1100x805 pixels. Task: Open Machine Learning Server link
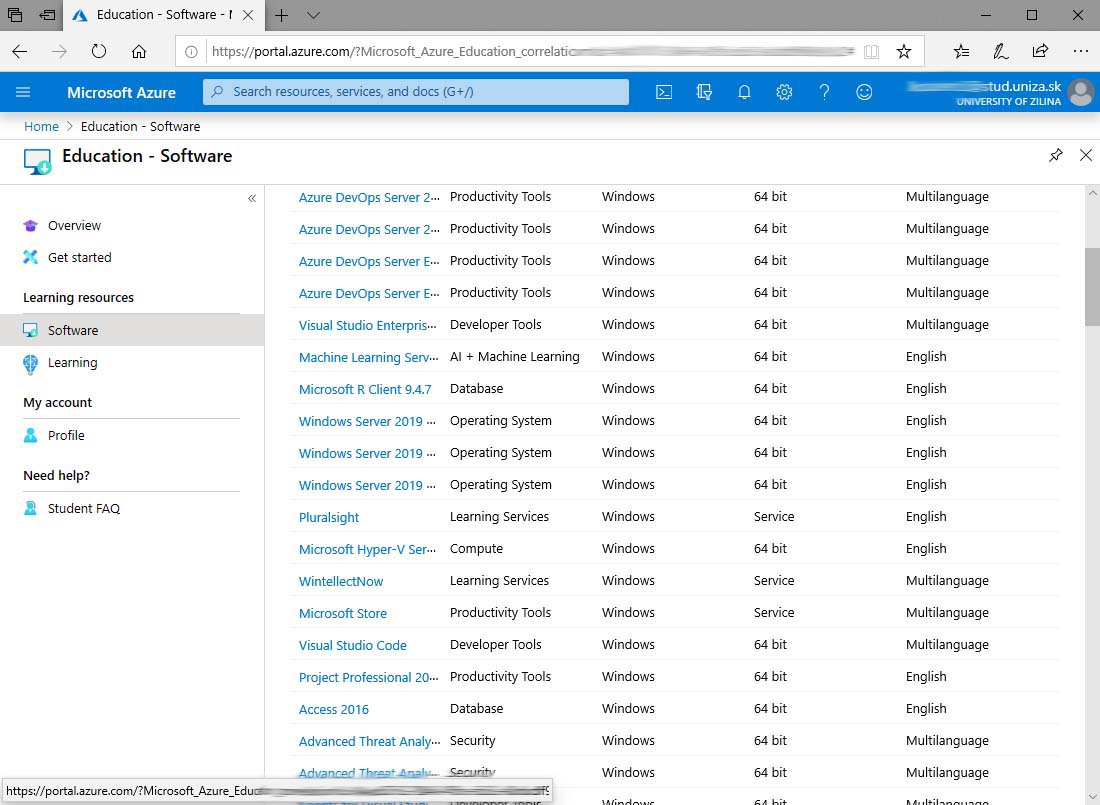point(368,357)
